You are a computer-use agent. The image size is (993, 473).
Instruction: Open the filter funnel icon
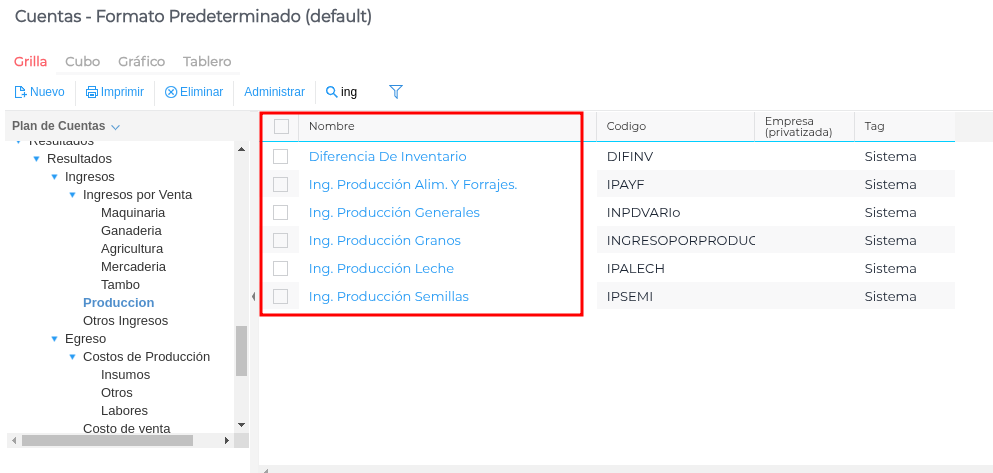click(x=396, y=92)
